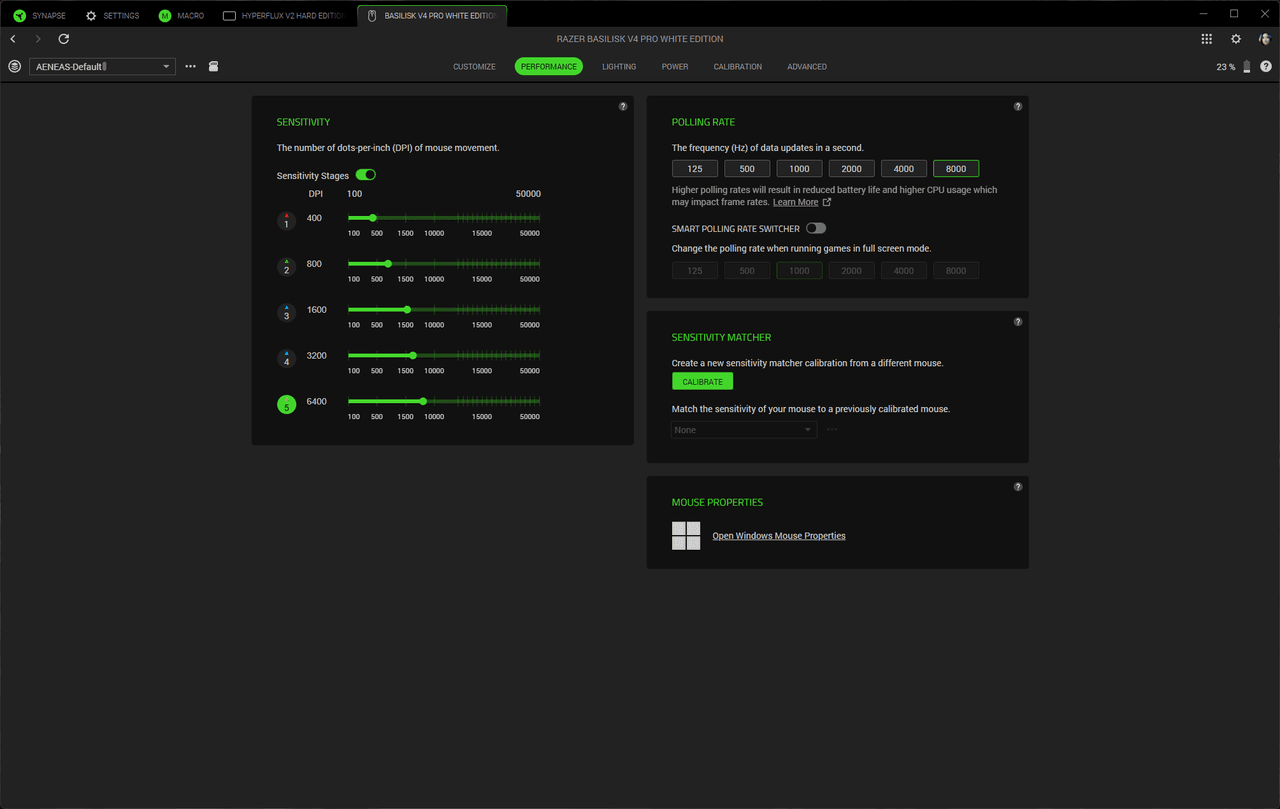
Task: Select sensitivity stage 1 badge
Action: [287, 221]
